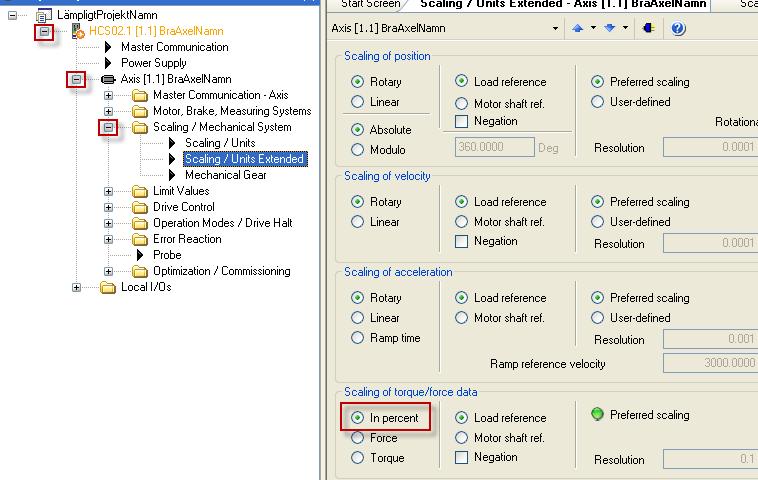The image size is (758, 480).
Task: Choose Motor shaft ref. under Scaling of position
Action: pyautogui.click(x=462, y=103)
